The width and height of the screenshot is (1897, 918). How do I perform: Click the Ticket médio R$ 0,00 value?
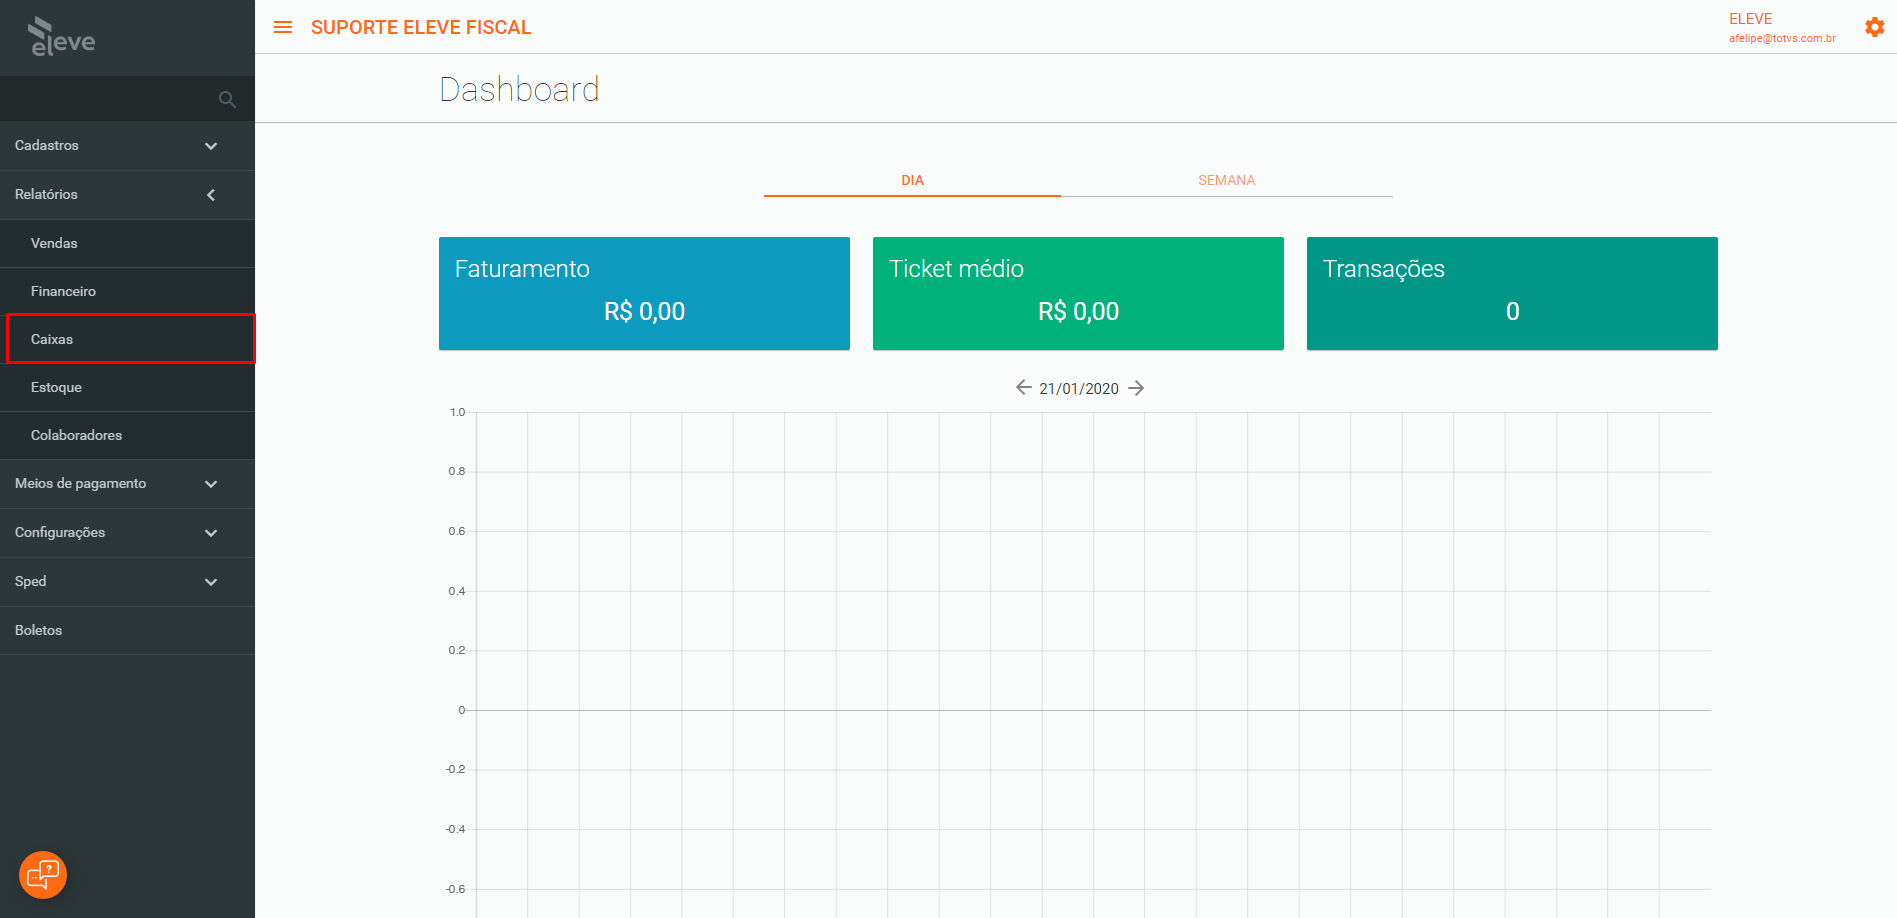click(x=1078, y=311)
